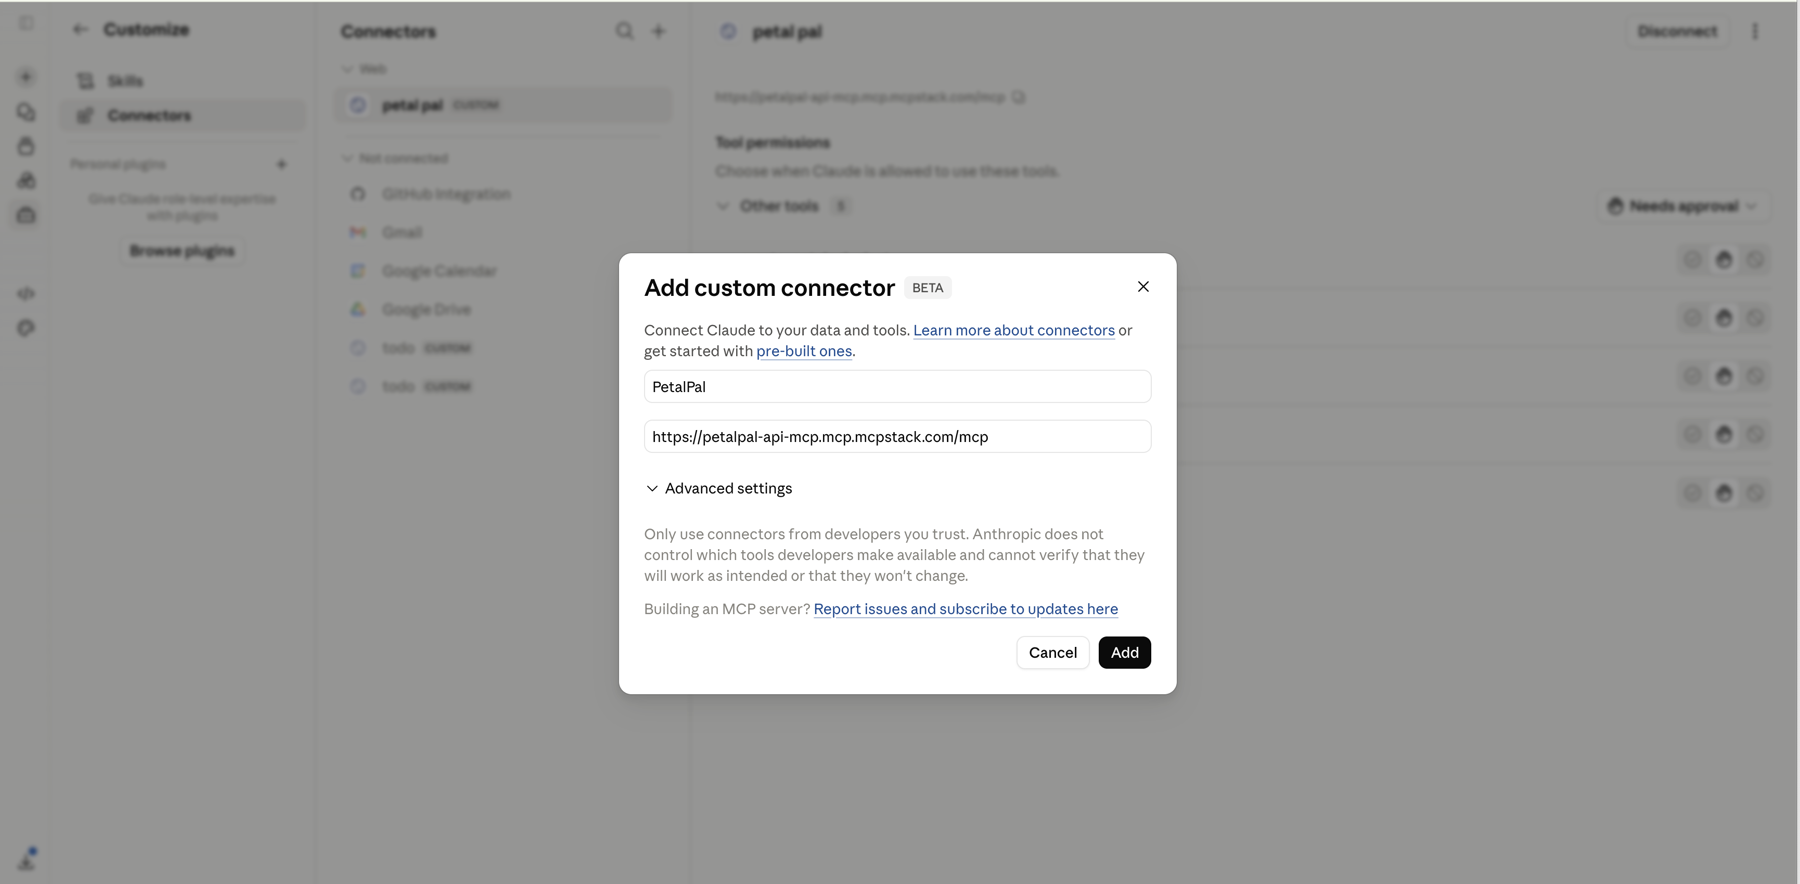
Task: Click the Disconnect button
Action: pos(1677,32)
